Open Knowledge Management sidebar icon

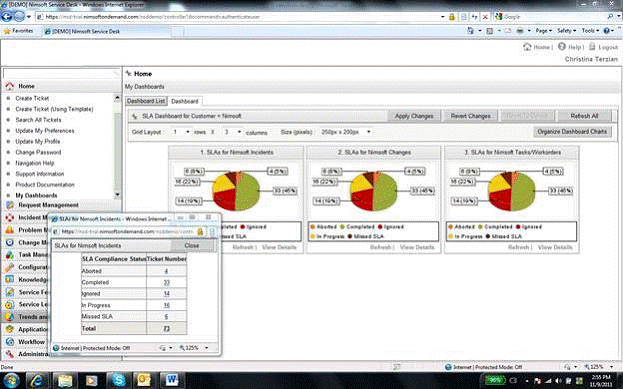(10, 279)
